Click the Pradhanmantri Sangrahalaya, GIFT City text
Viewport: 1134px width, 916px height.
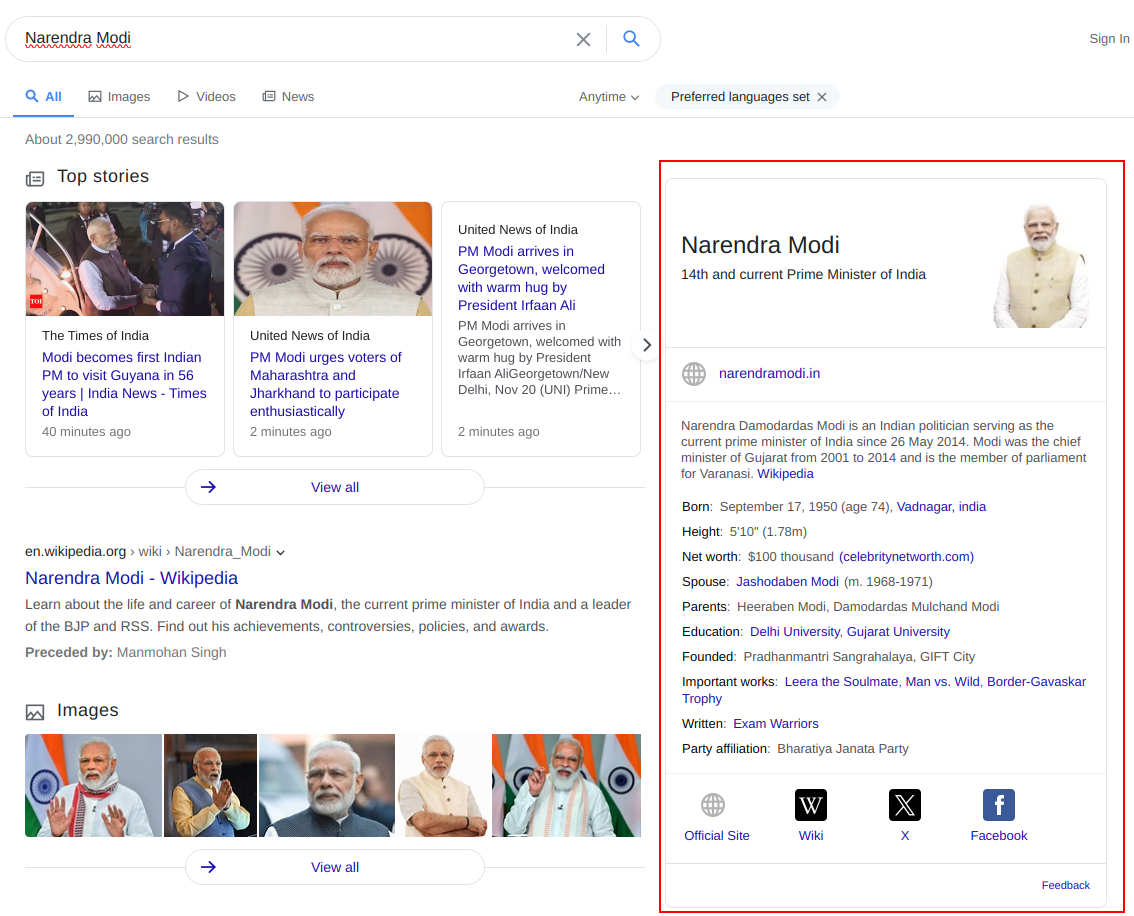pos(859,656)
